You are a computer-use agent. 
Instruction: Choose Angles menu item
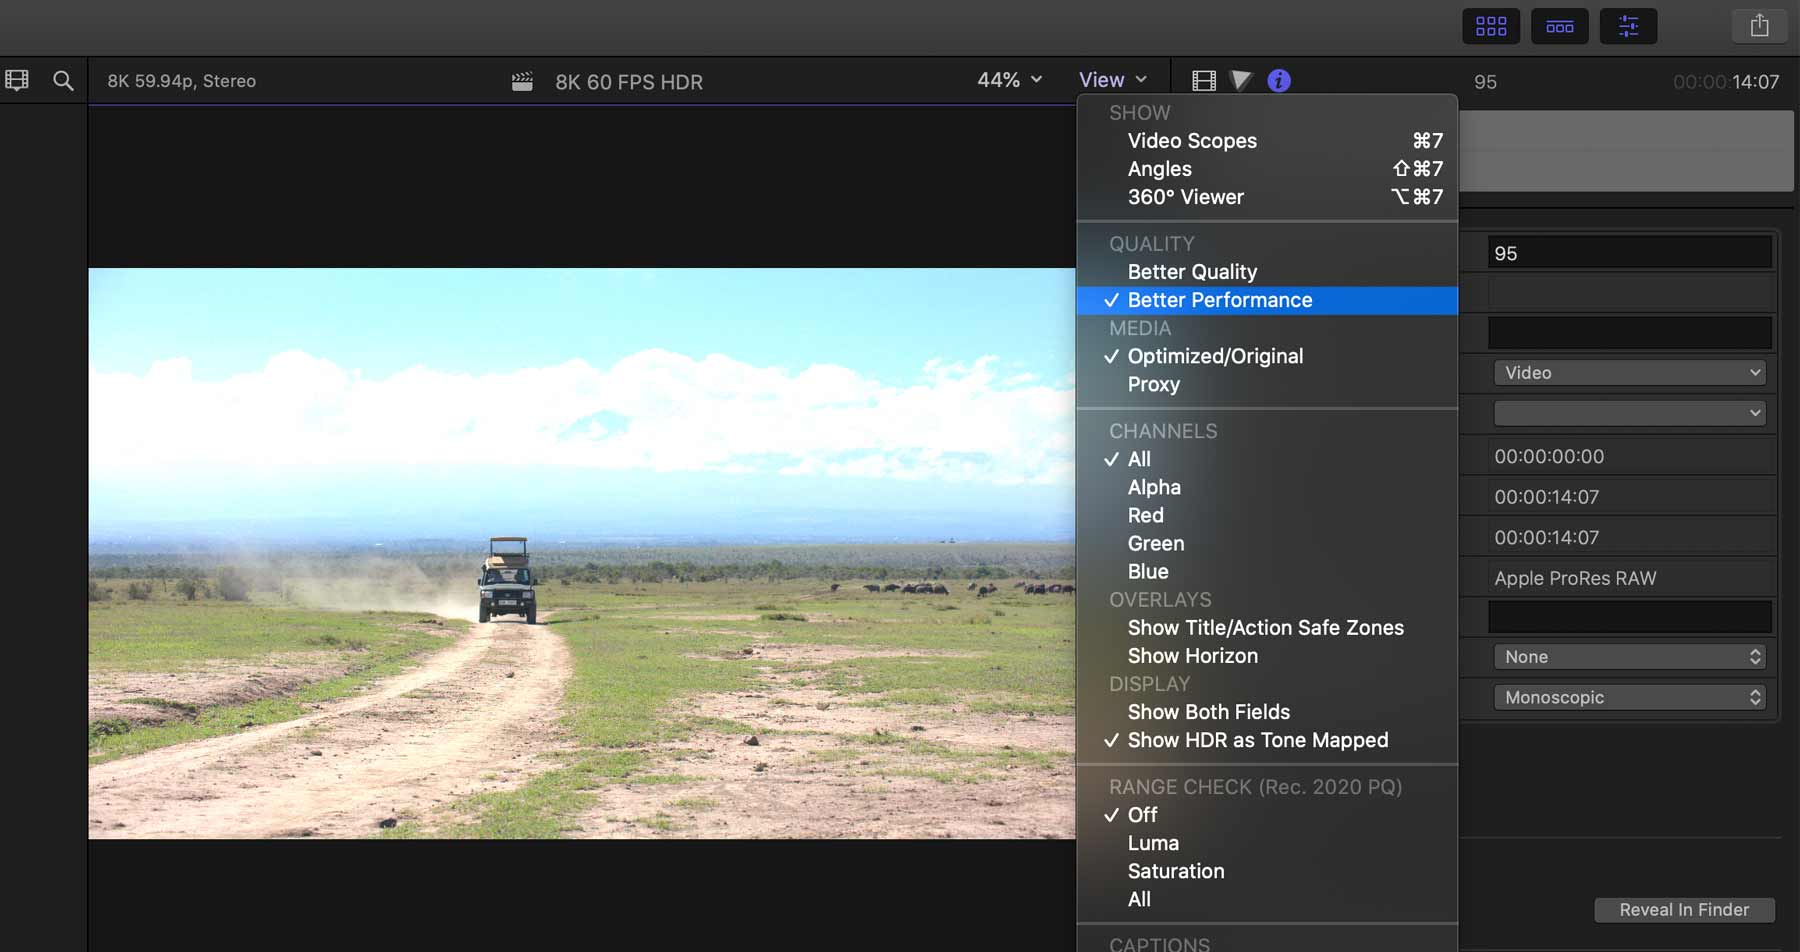tap(1267, 169)
